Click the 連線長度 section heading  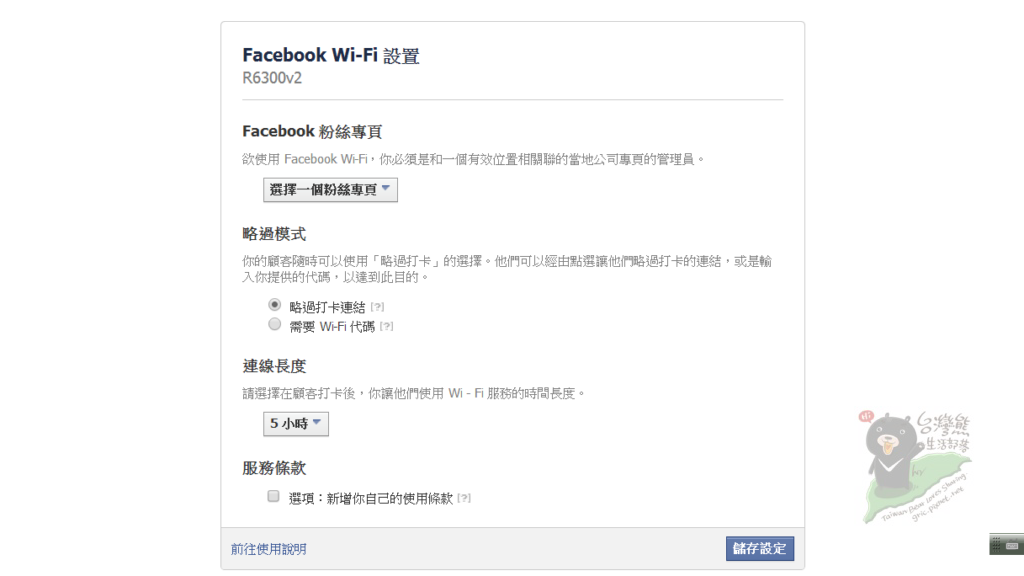coord(274,366)
